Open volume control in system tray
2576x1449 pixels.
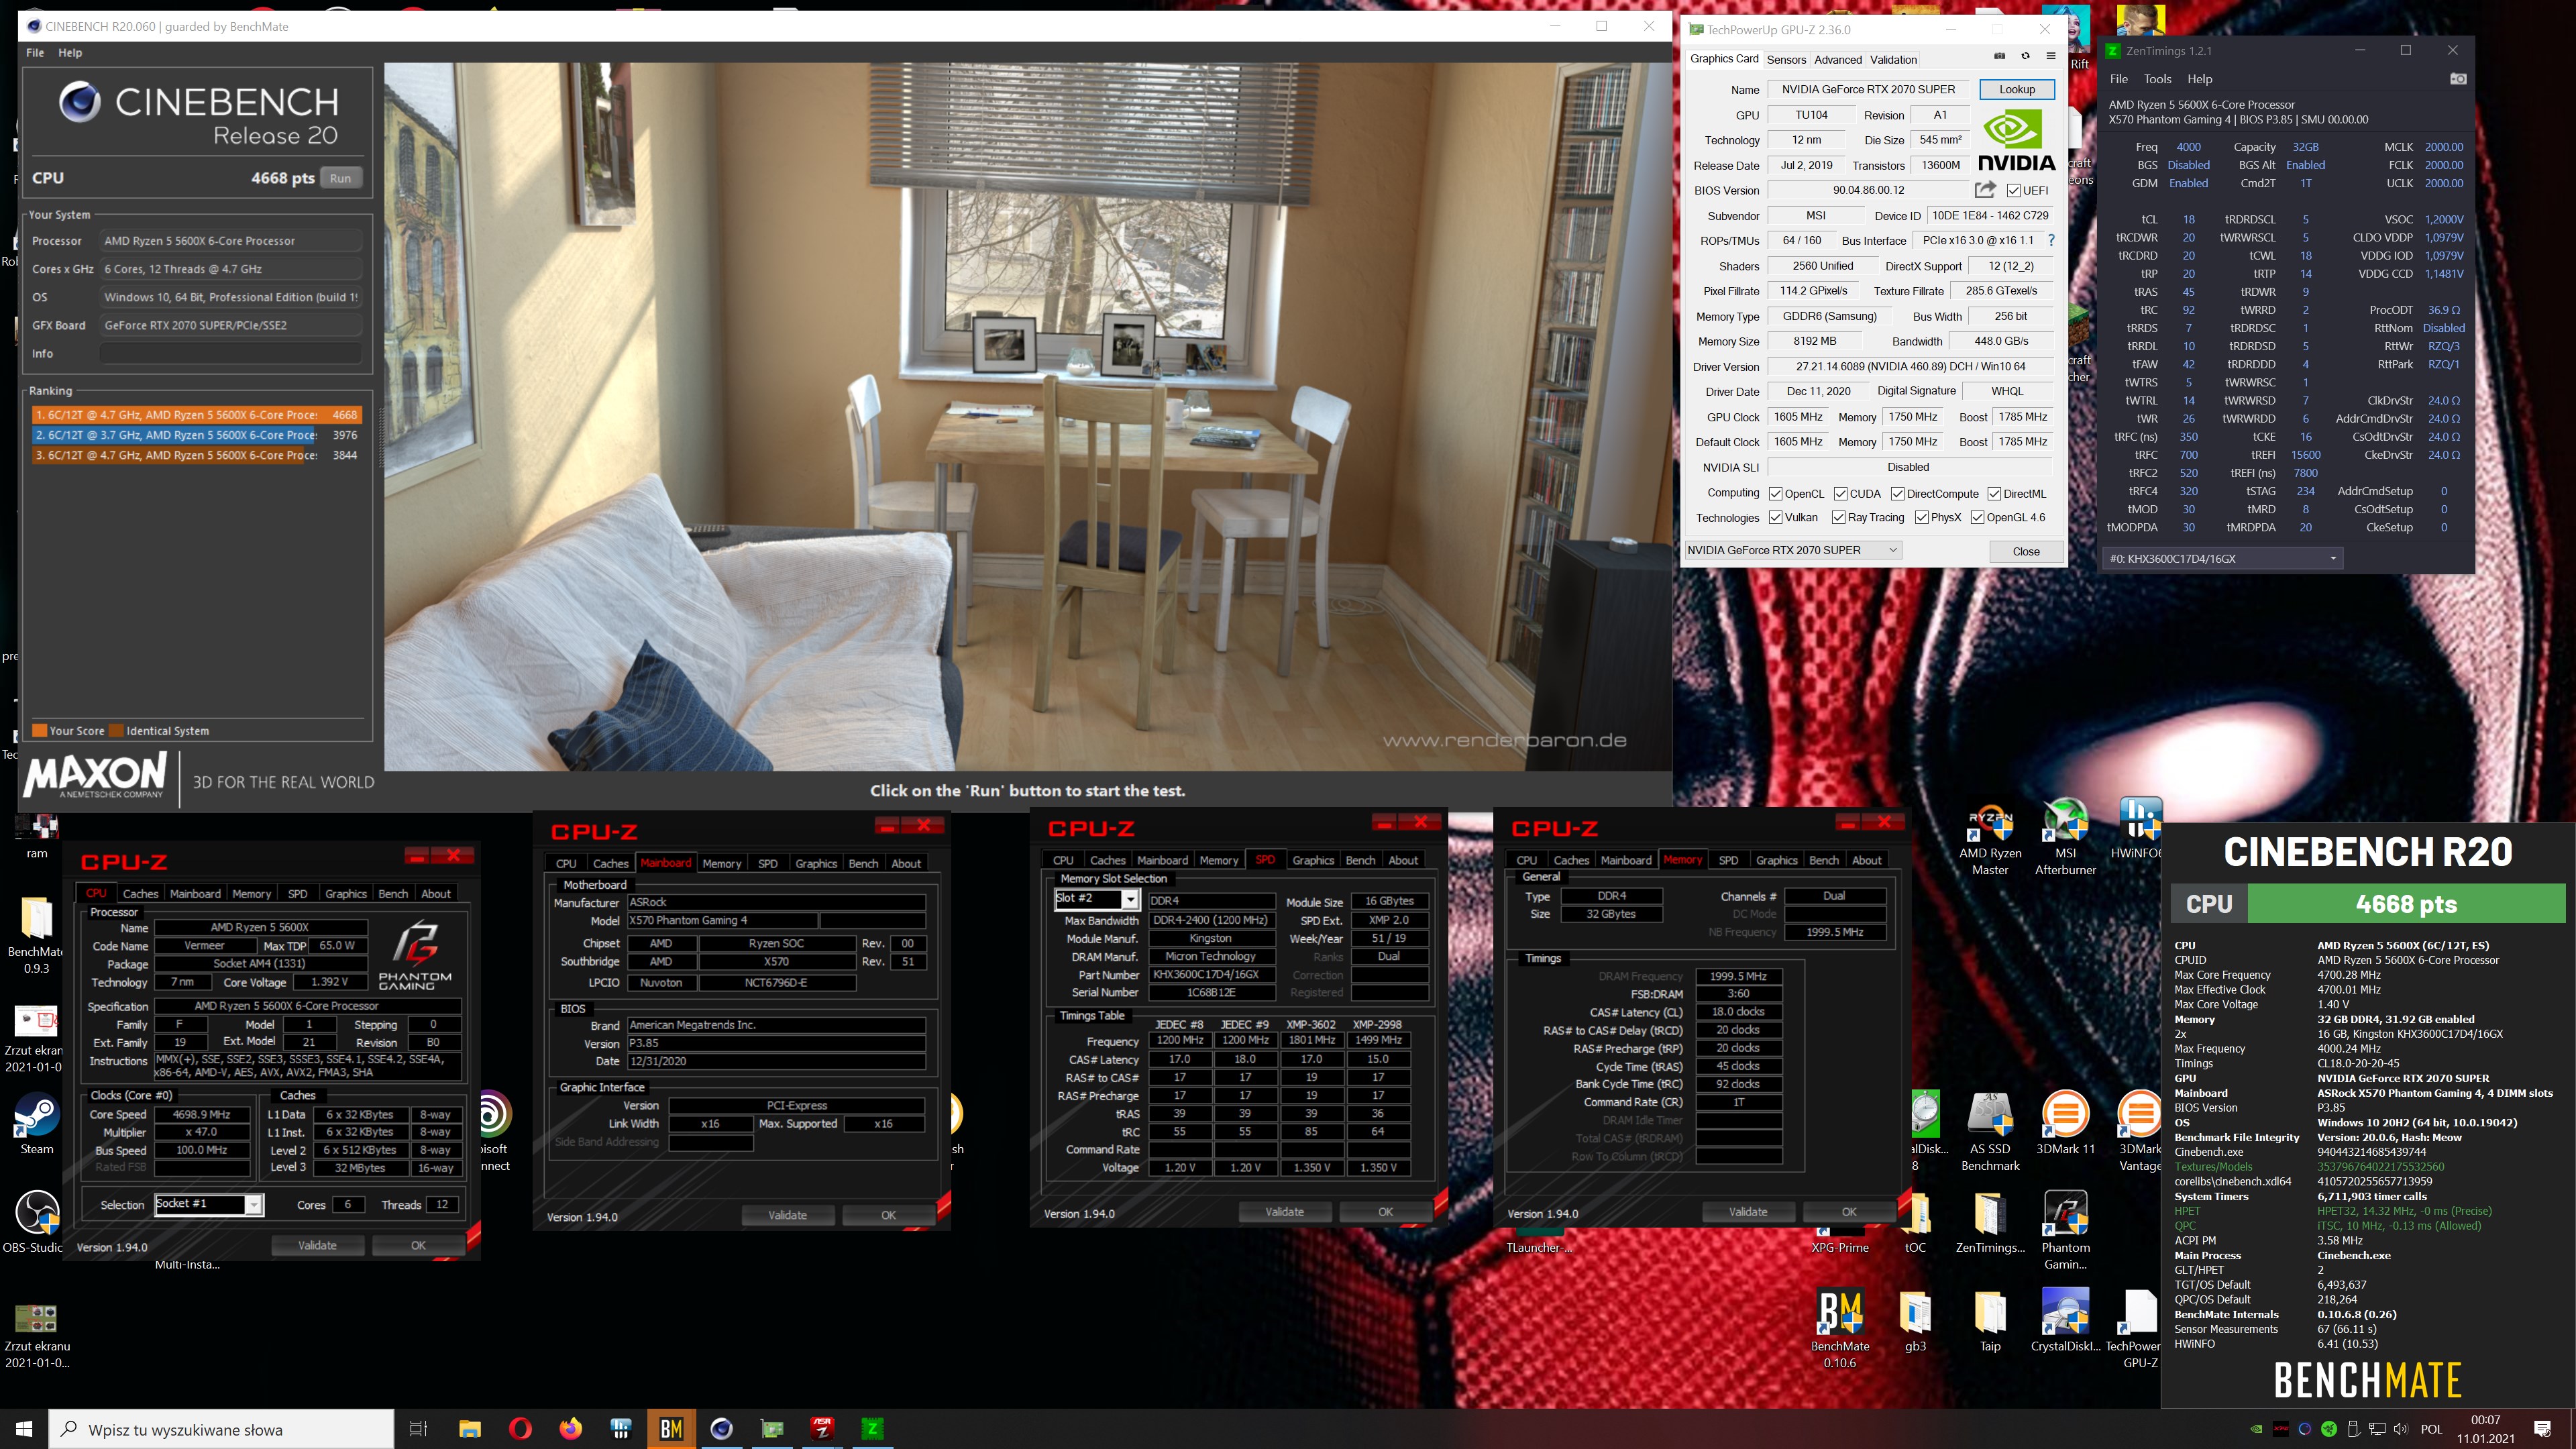point(2402,1429)
